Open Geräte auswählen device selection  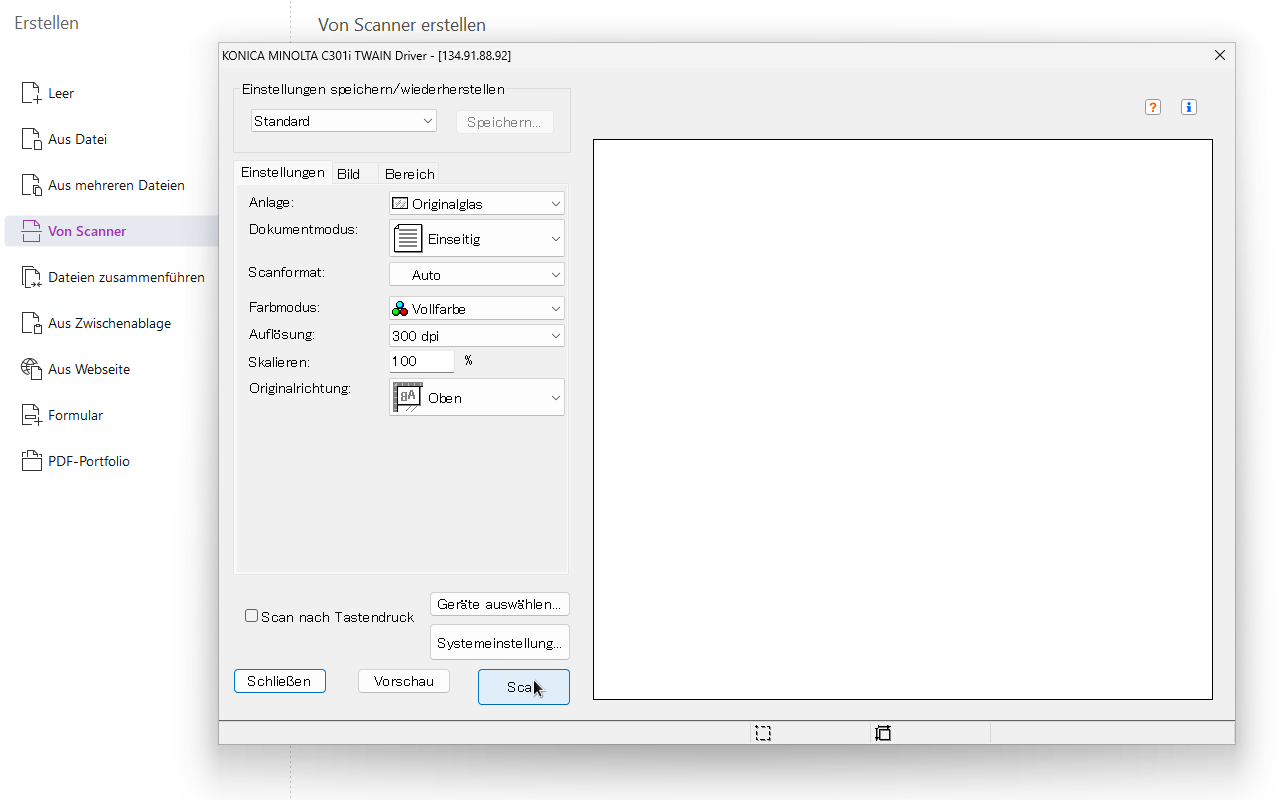[x=499, y=604]
